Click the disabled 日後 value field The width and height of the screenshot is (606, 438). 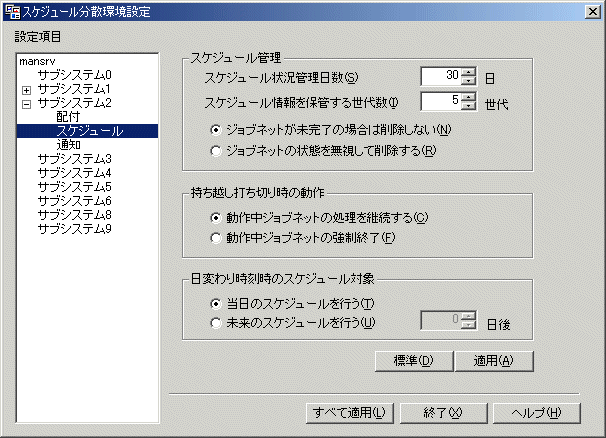pyautogui.click(x=441, y=320)
